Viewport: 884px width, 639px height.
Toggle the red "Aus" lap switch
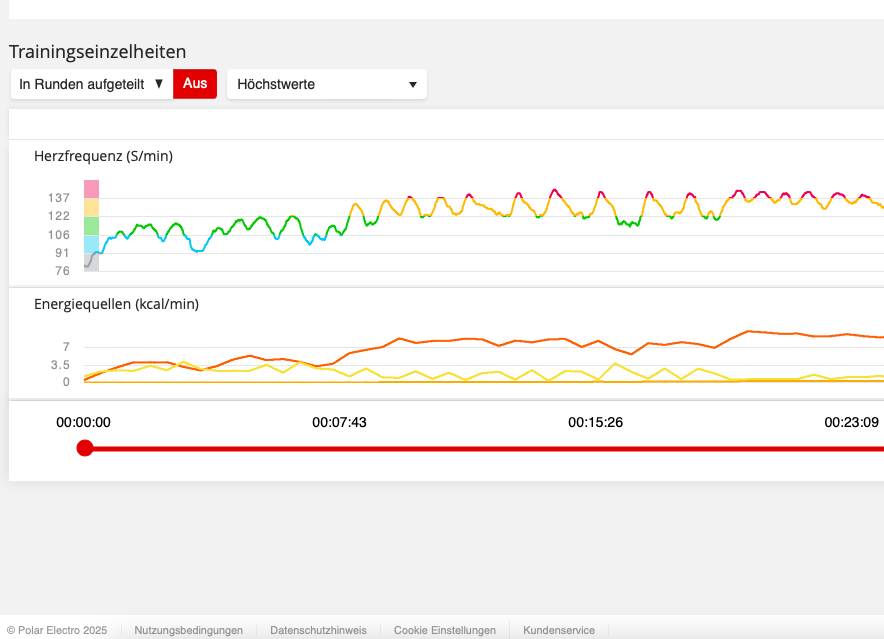(x=195, y=84)
